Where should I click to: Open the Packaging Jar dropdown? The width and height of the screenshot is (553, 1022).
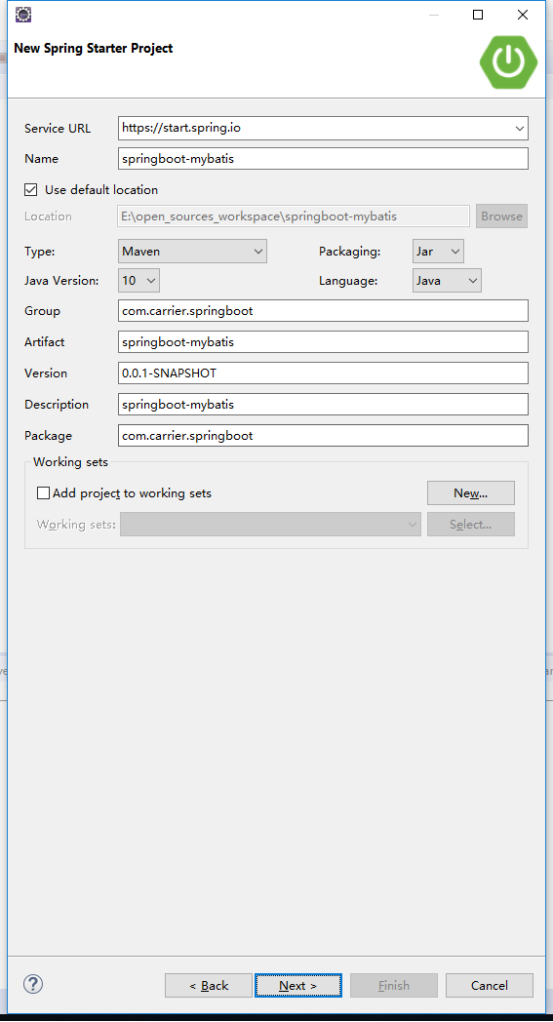438,252
